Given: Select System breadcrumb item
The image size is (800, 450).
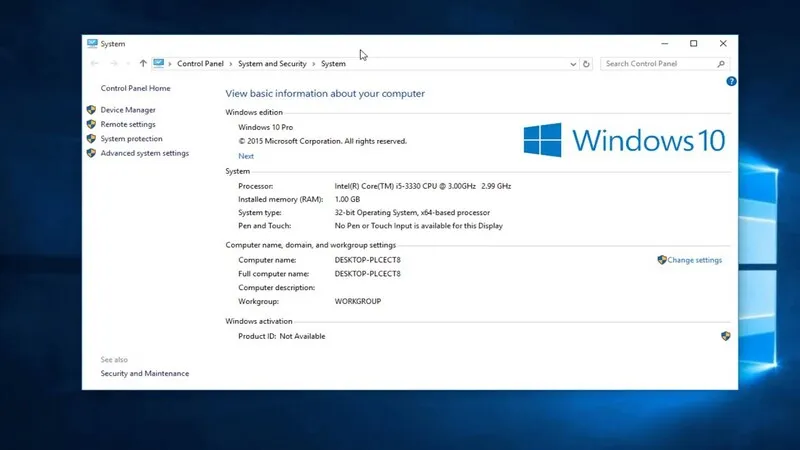Looking at the screenshot, I should coord(333,64).
